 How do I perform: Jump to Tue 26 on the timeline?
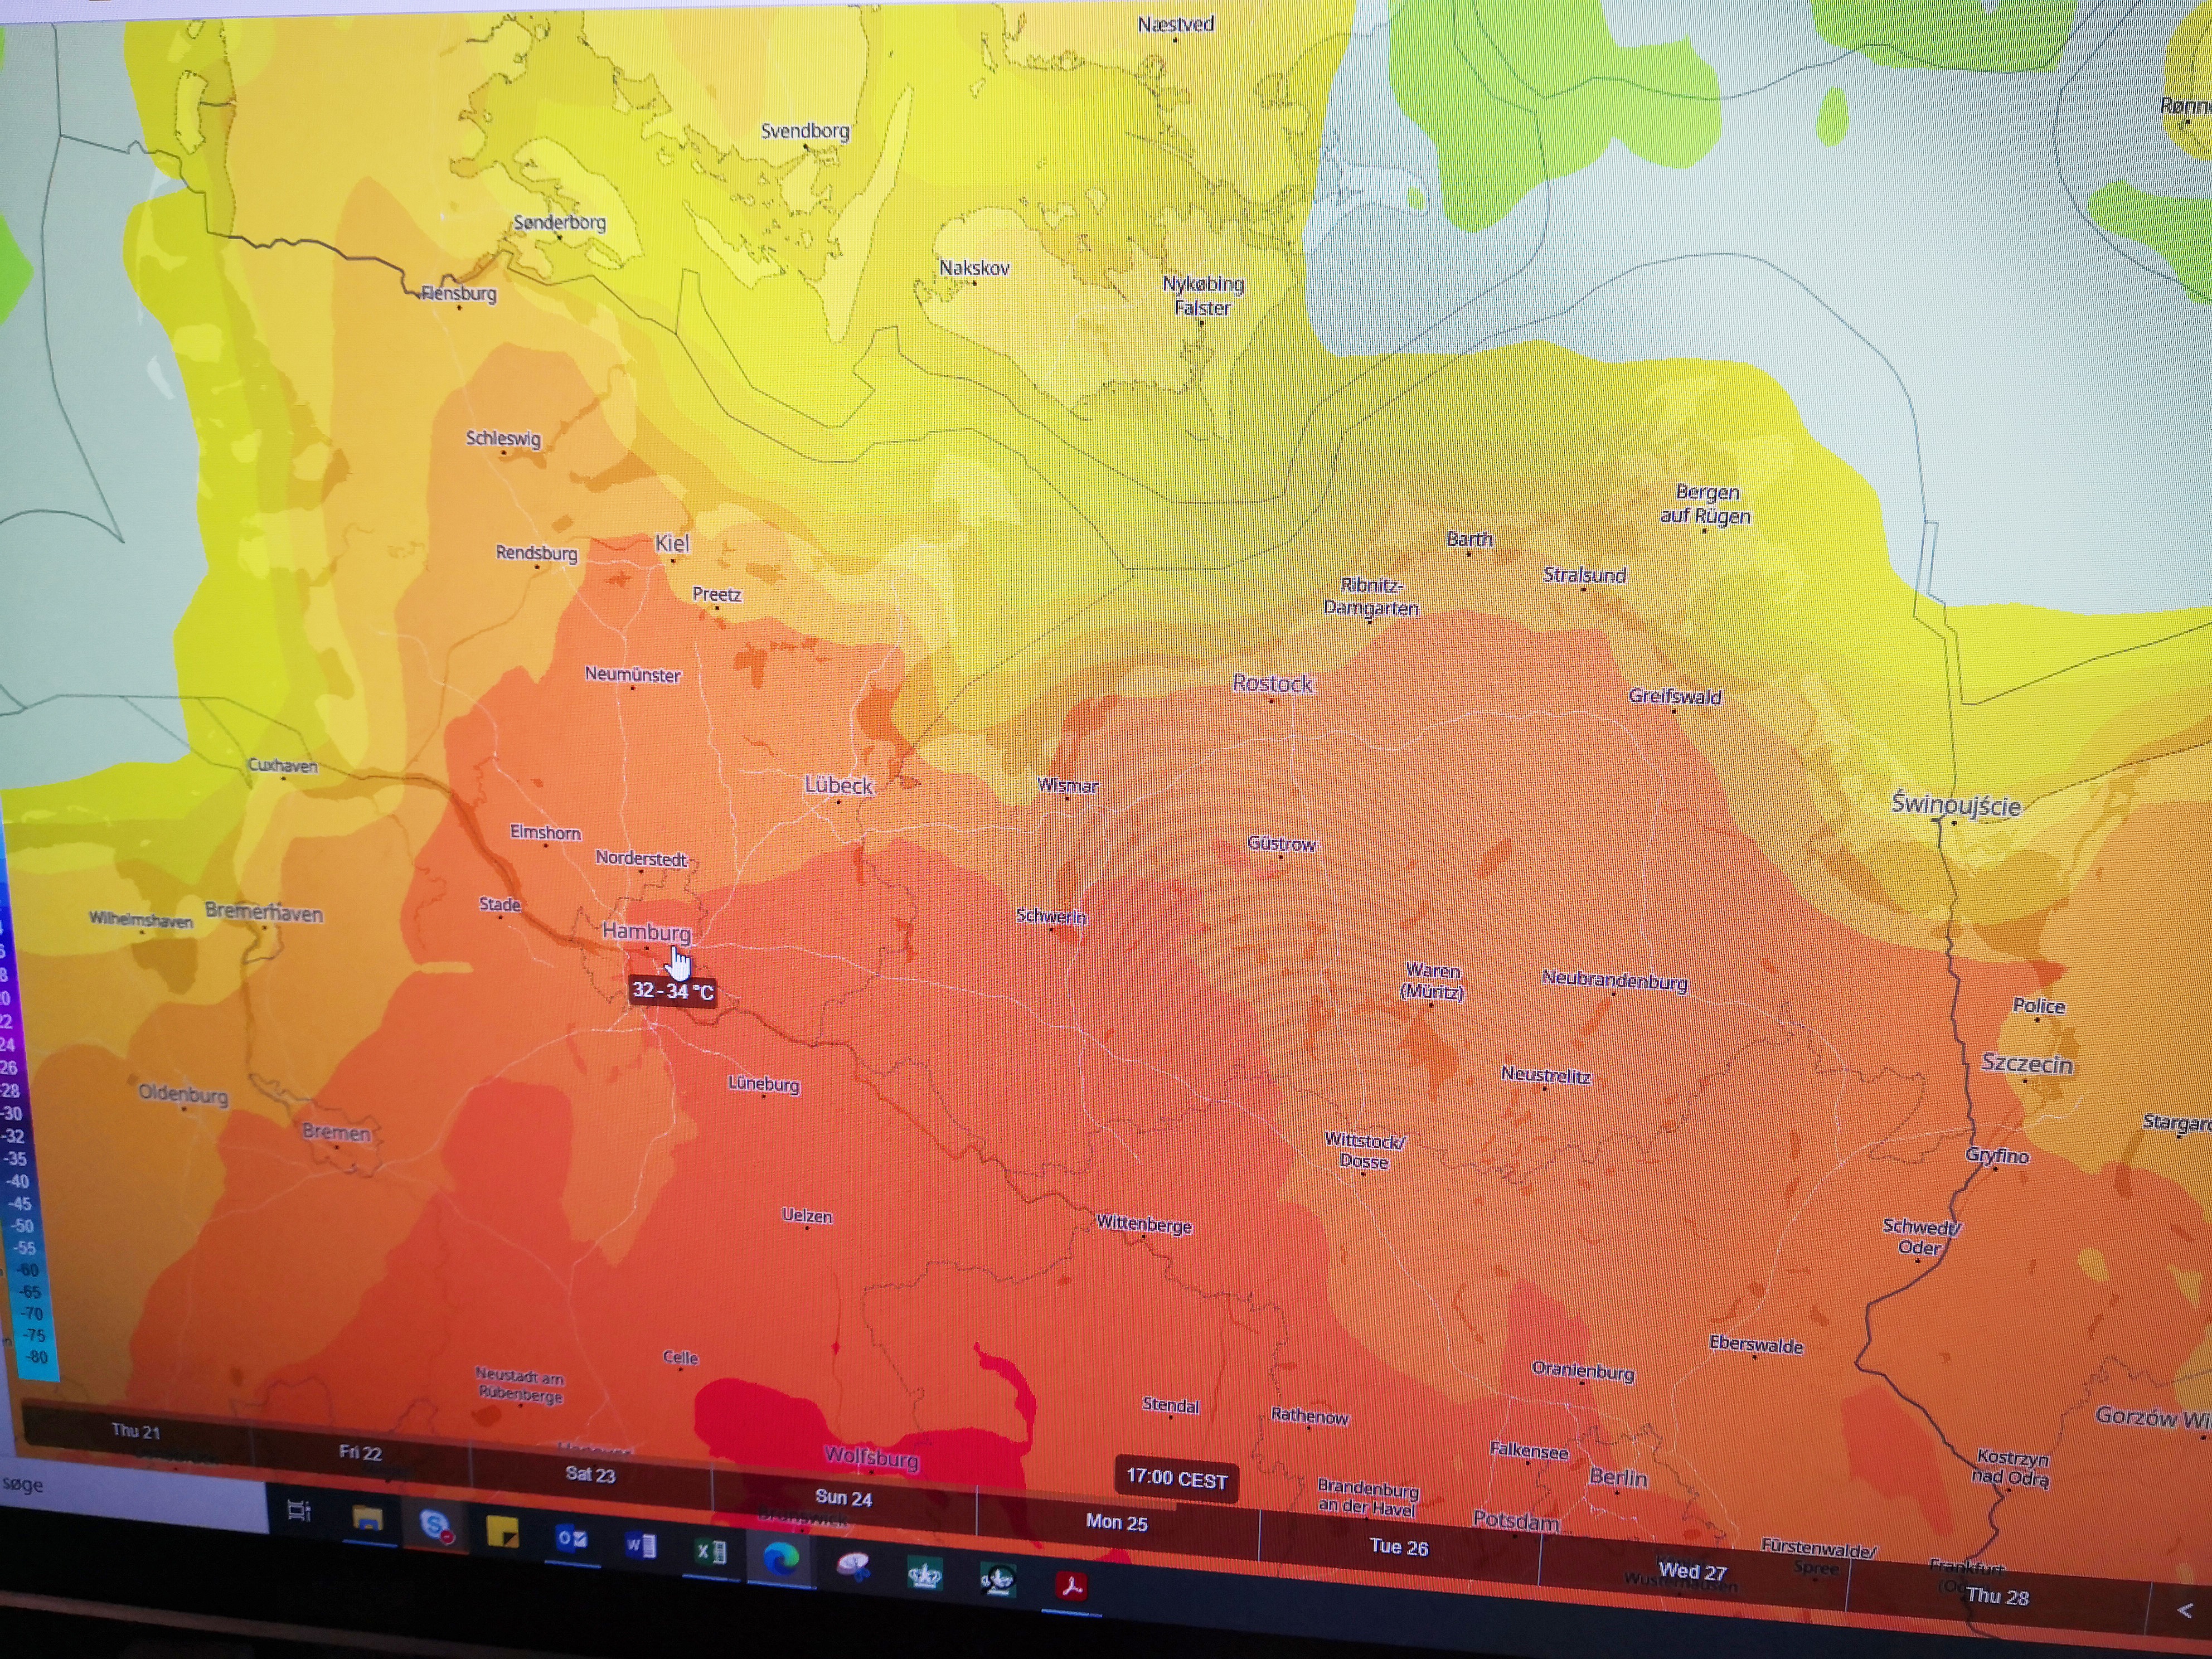(1398, 1548)
